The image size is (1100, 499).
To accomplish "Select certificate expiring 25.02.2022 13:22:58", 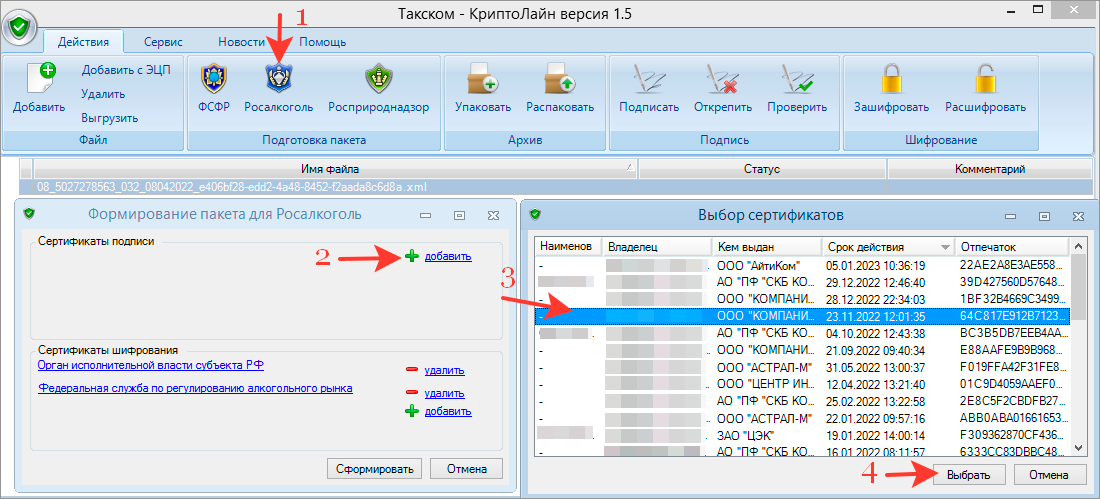I will click(x=803, y=401).
